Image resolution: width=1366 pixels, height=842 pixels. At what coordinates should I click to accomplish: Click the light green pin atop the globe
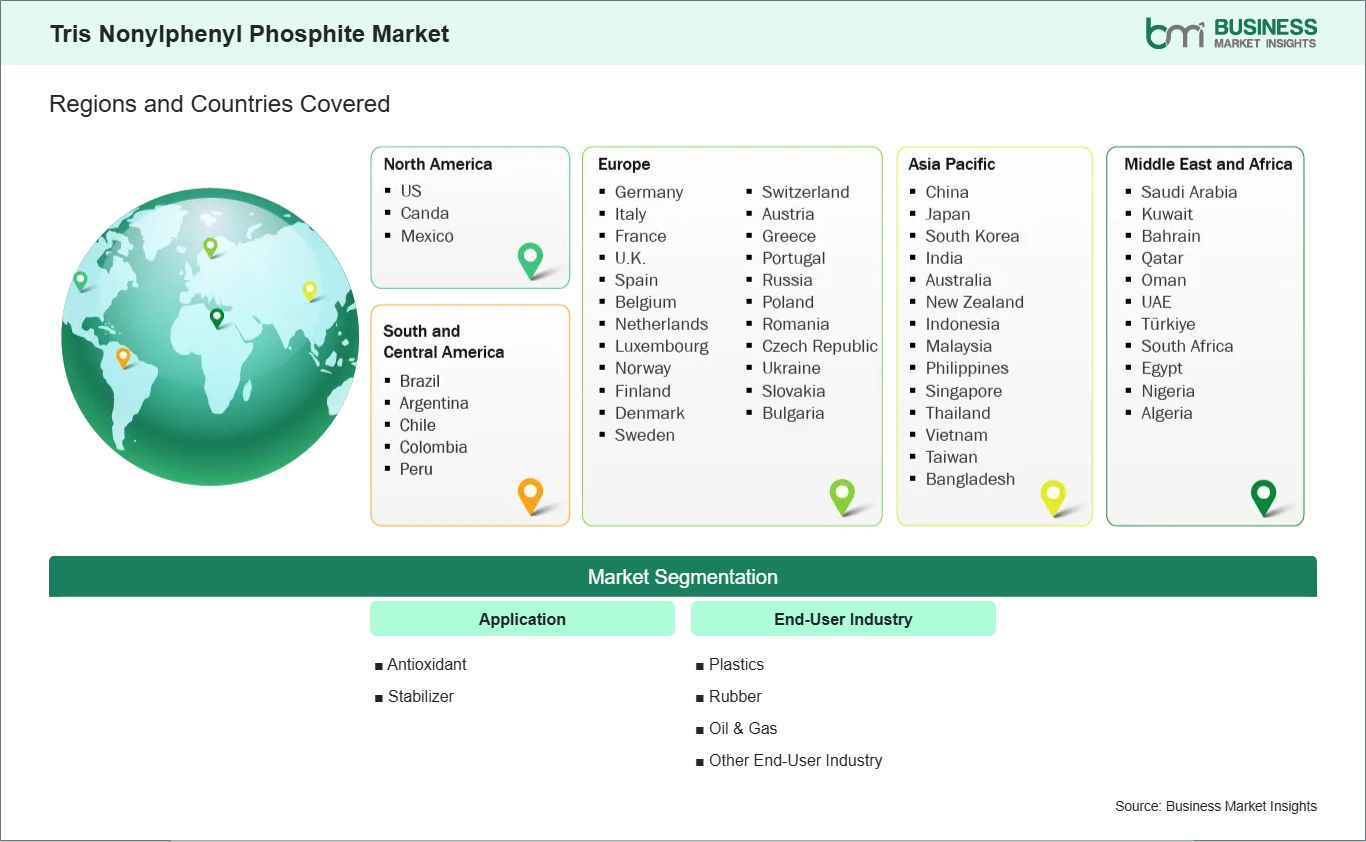click(210, 246)
